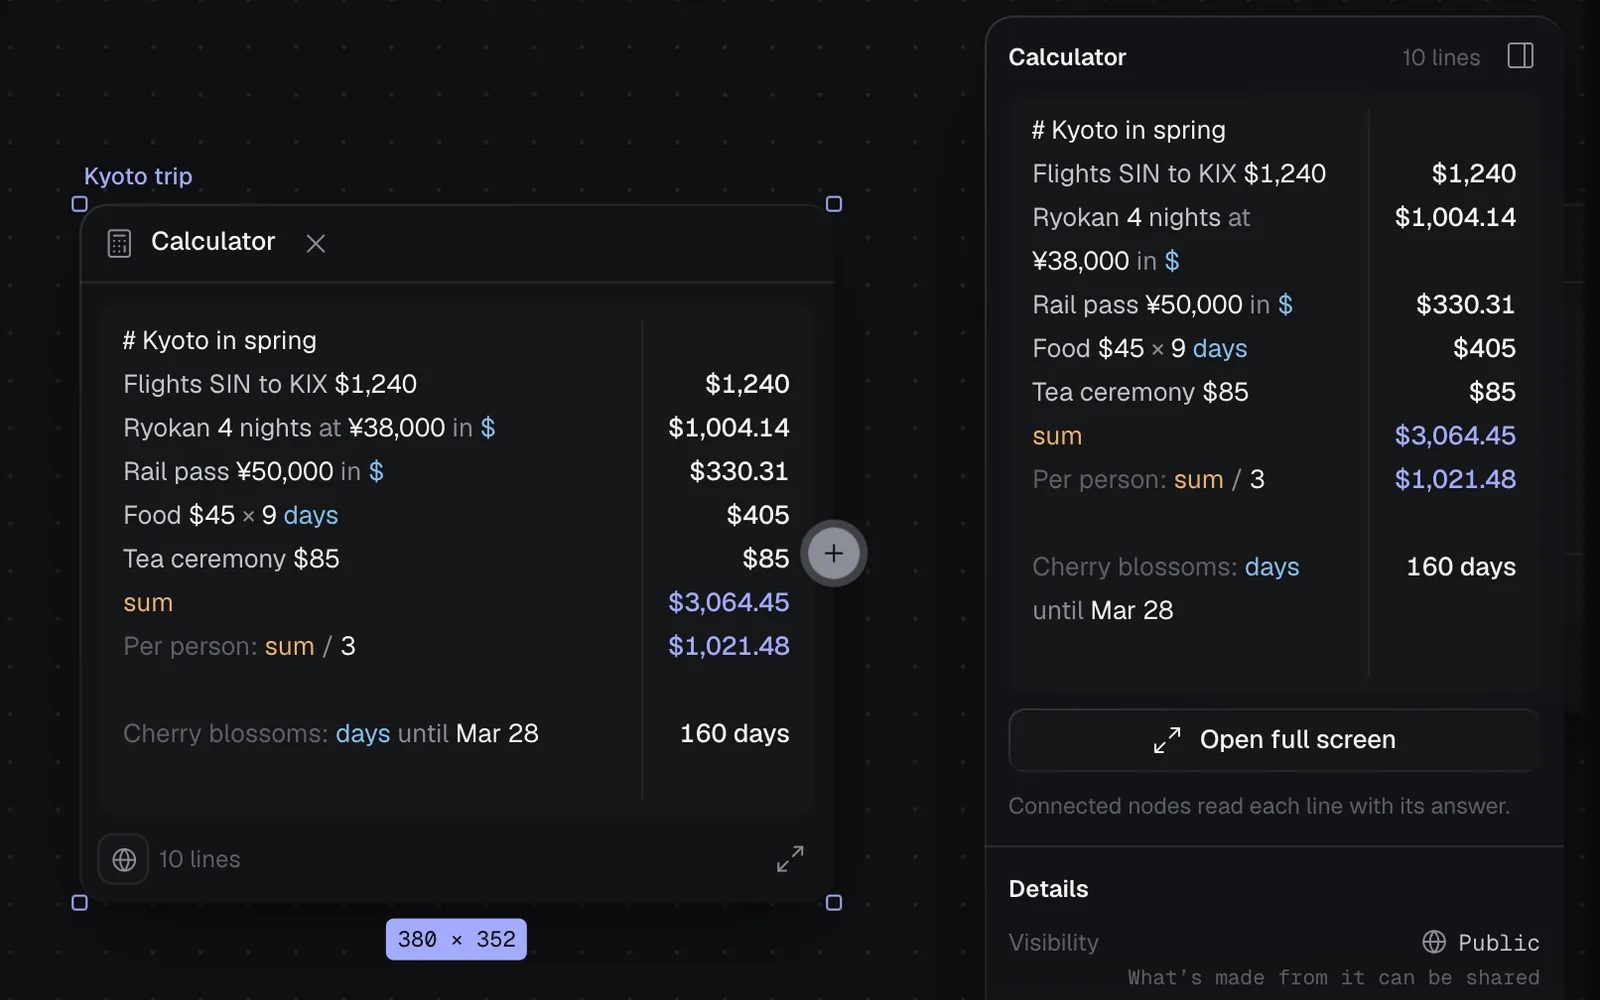The image size is (1600, 1000).
Task: Click the 'Per person: sum / 3' node line
Action: coord(239,646)
